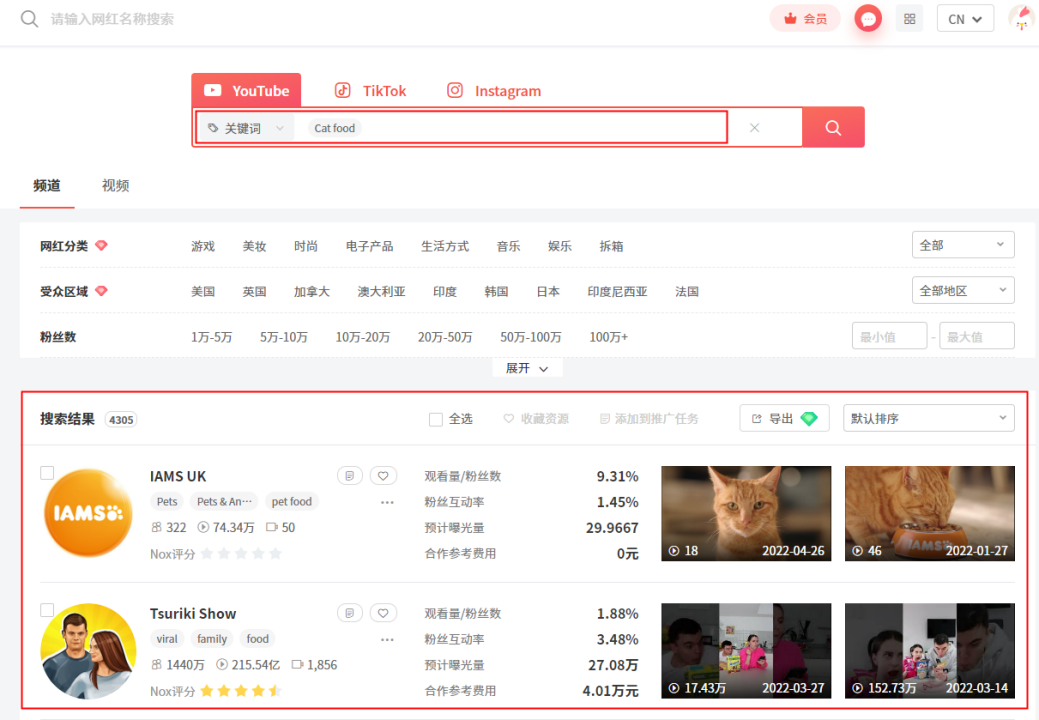
Task: Click the red search magnifier button
Action: click(833, 128)
